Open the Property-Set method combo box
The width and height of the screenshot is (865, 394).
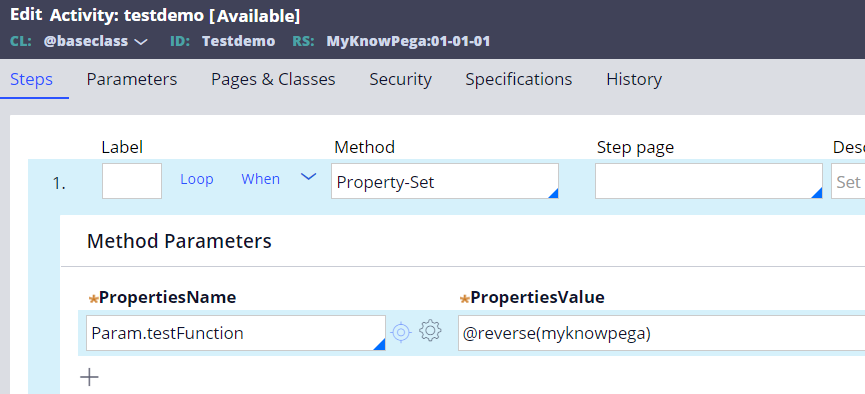(x=445, y=181)
